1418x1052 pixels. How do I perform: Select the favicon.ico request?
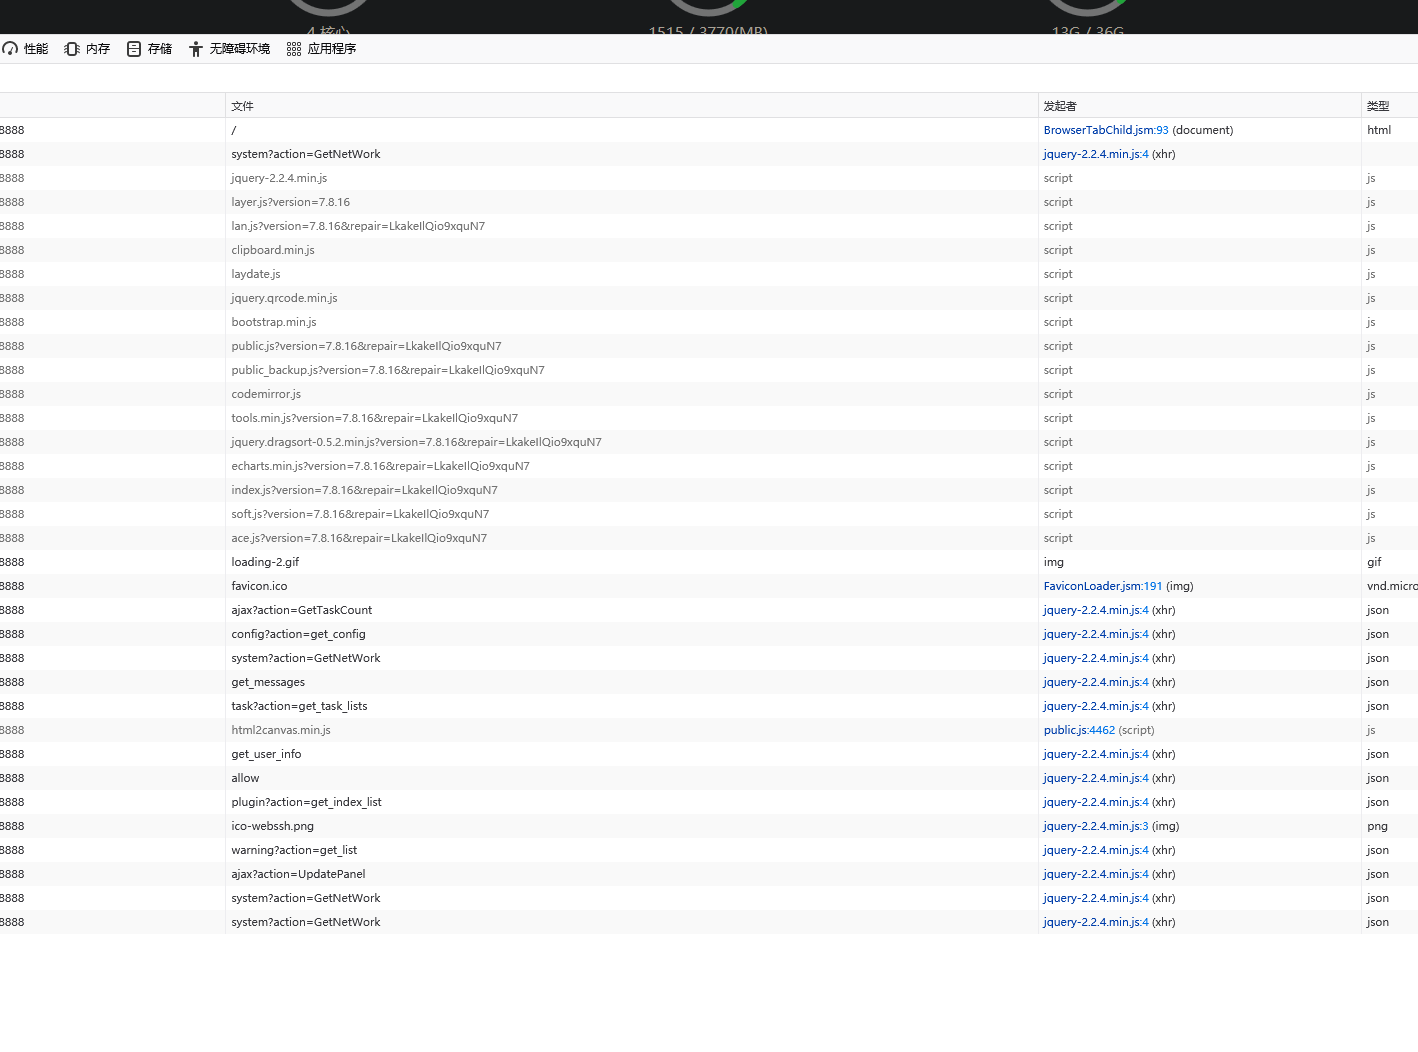pyautogui.click(x=259, y=586)
